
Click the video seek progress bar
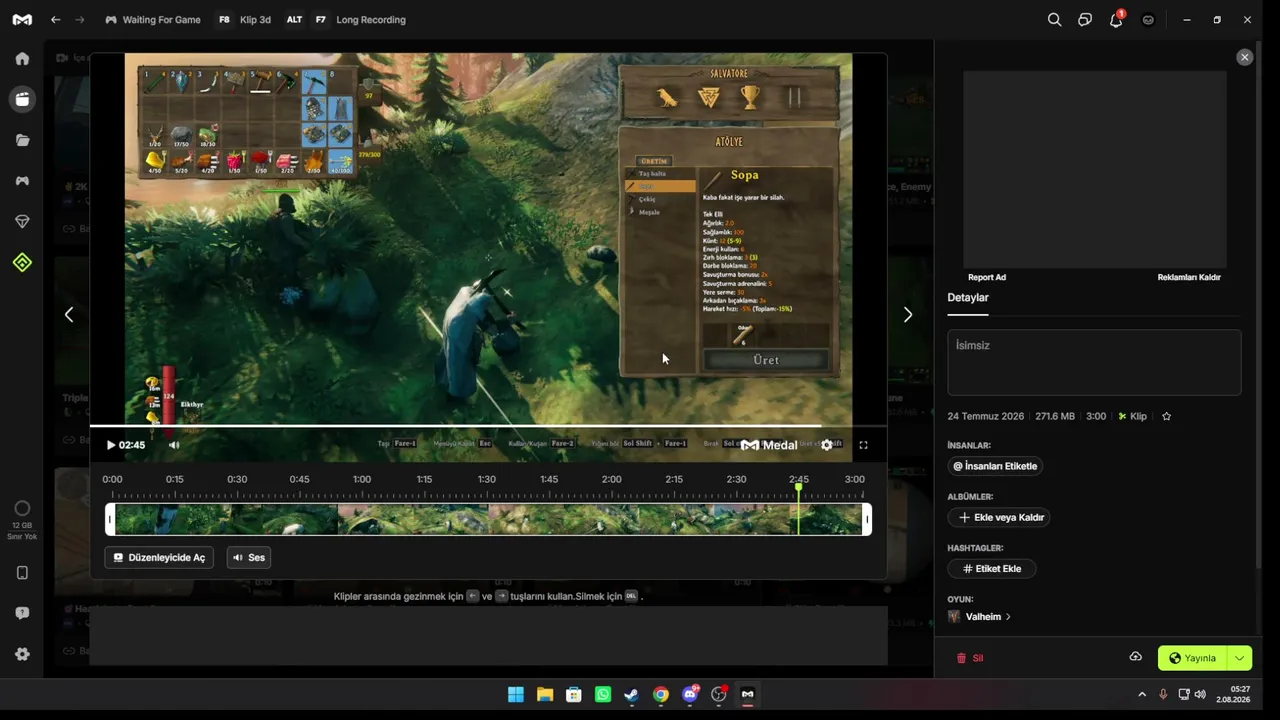488,426
